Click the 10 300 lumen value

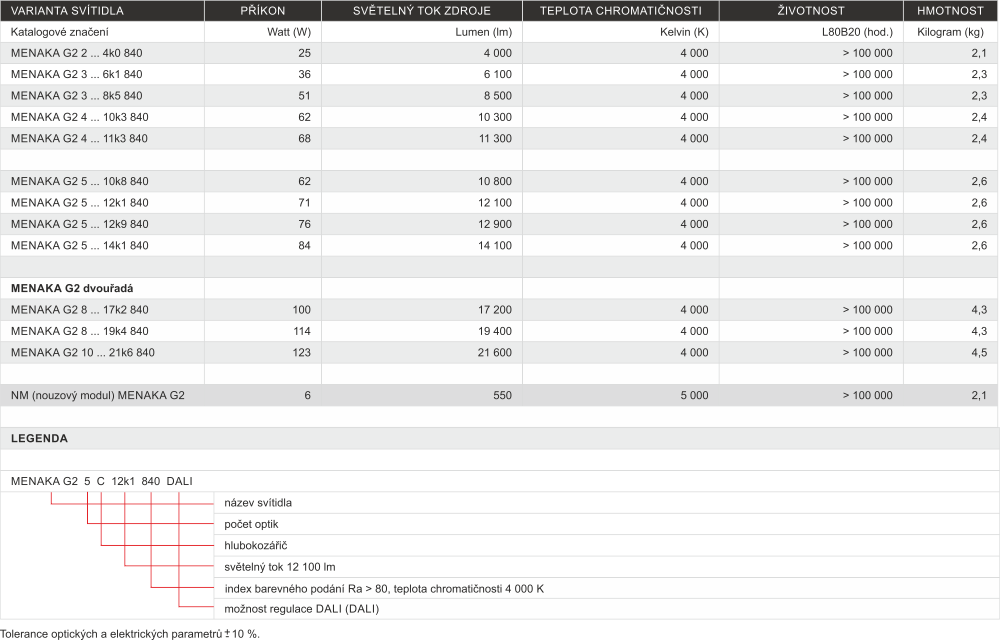pyautogui.click(x=495, y=117)
